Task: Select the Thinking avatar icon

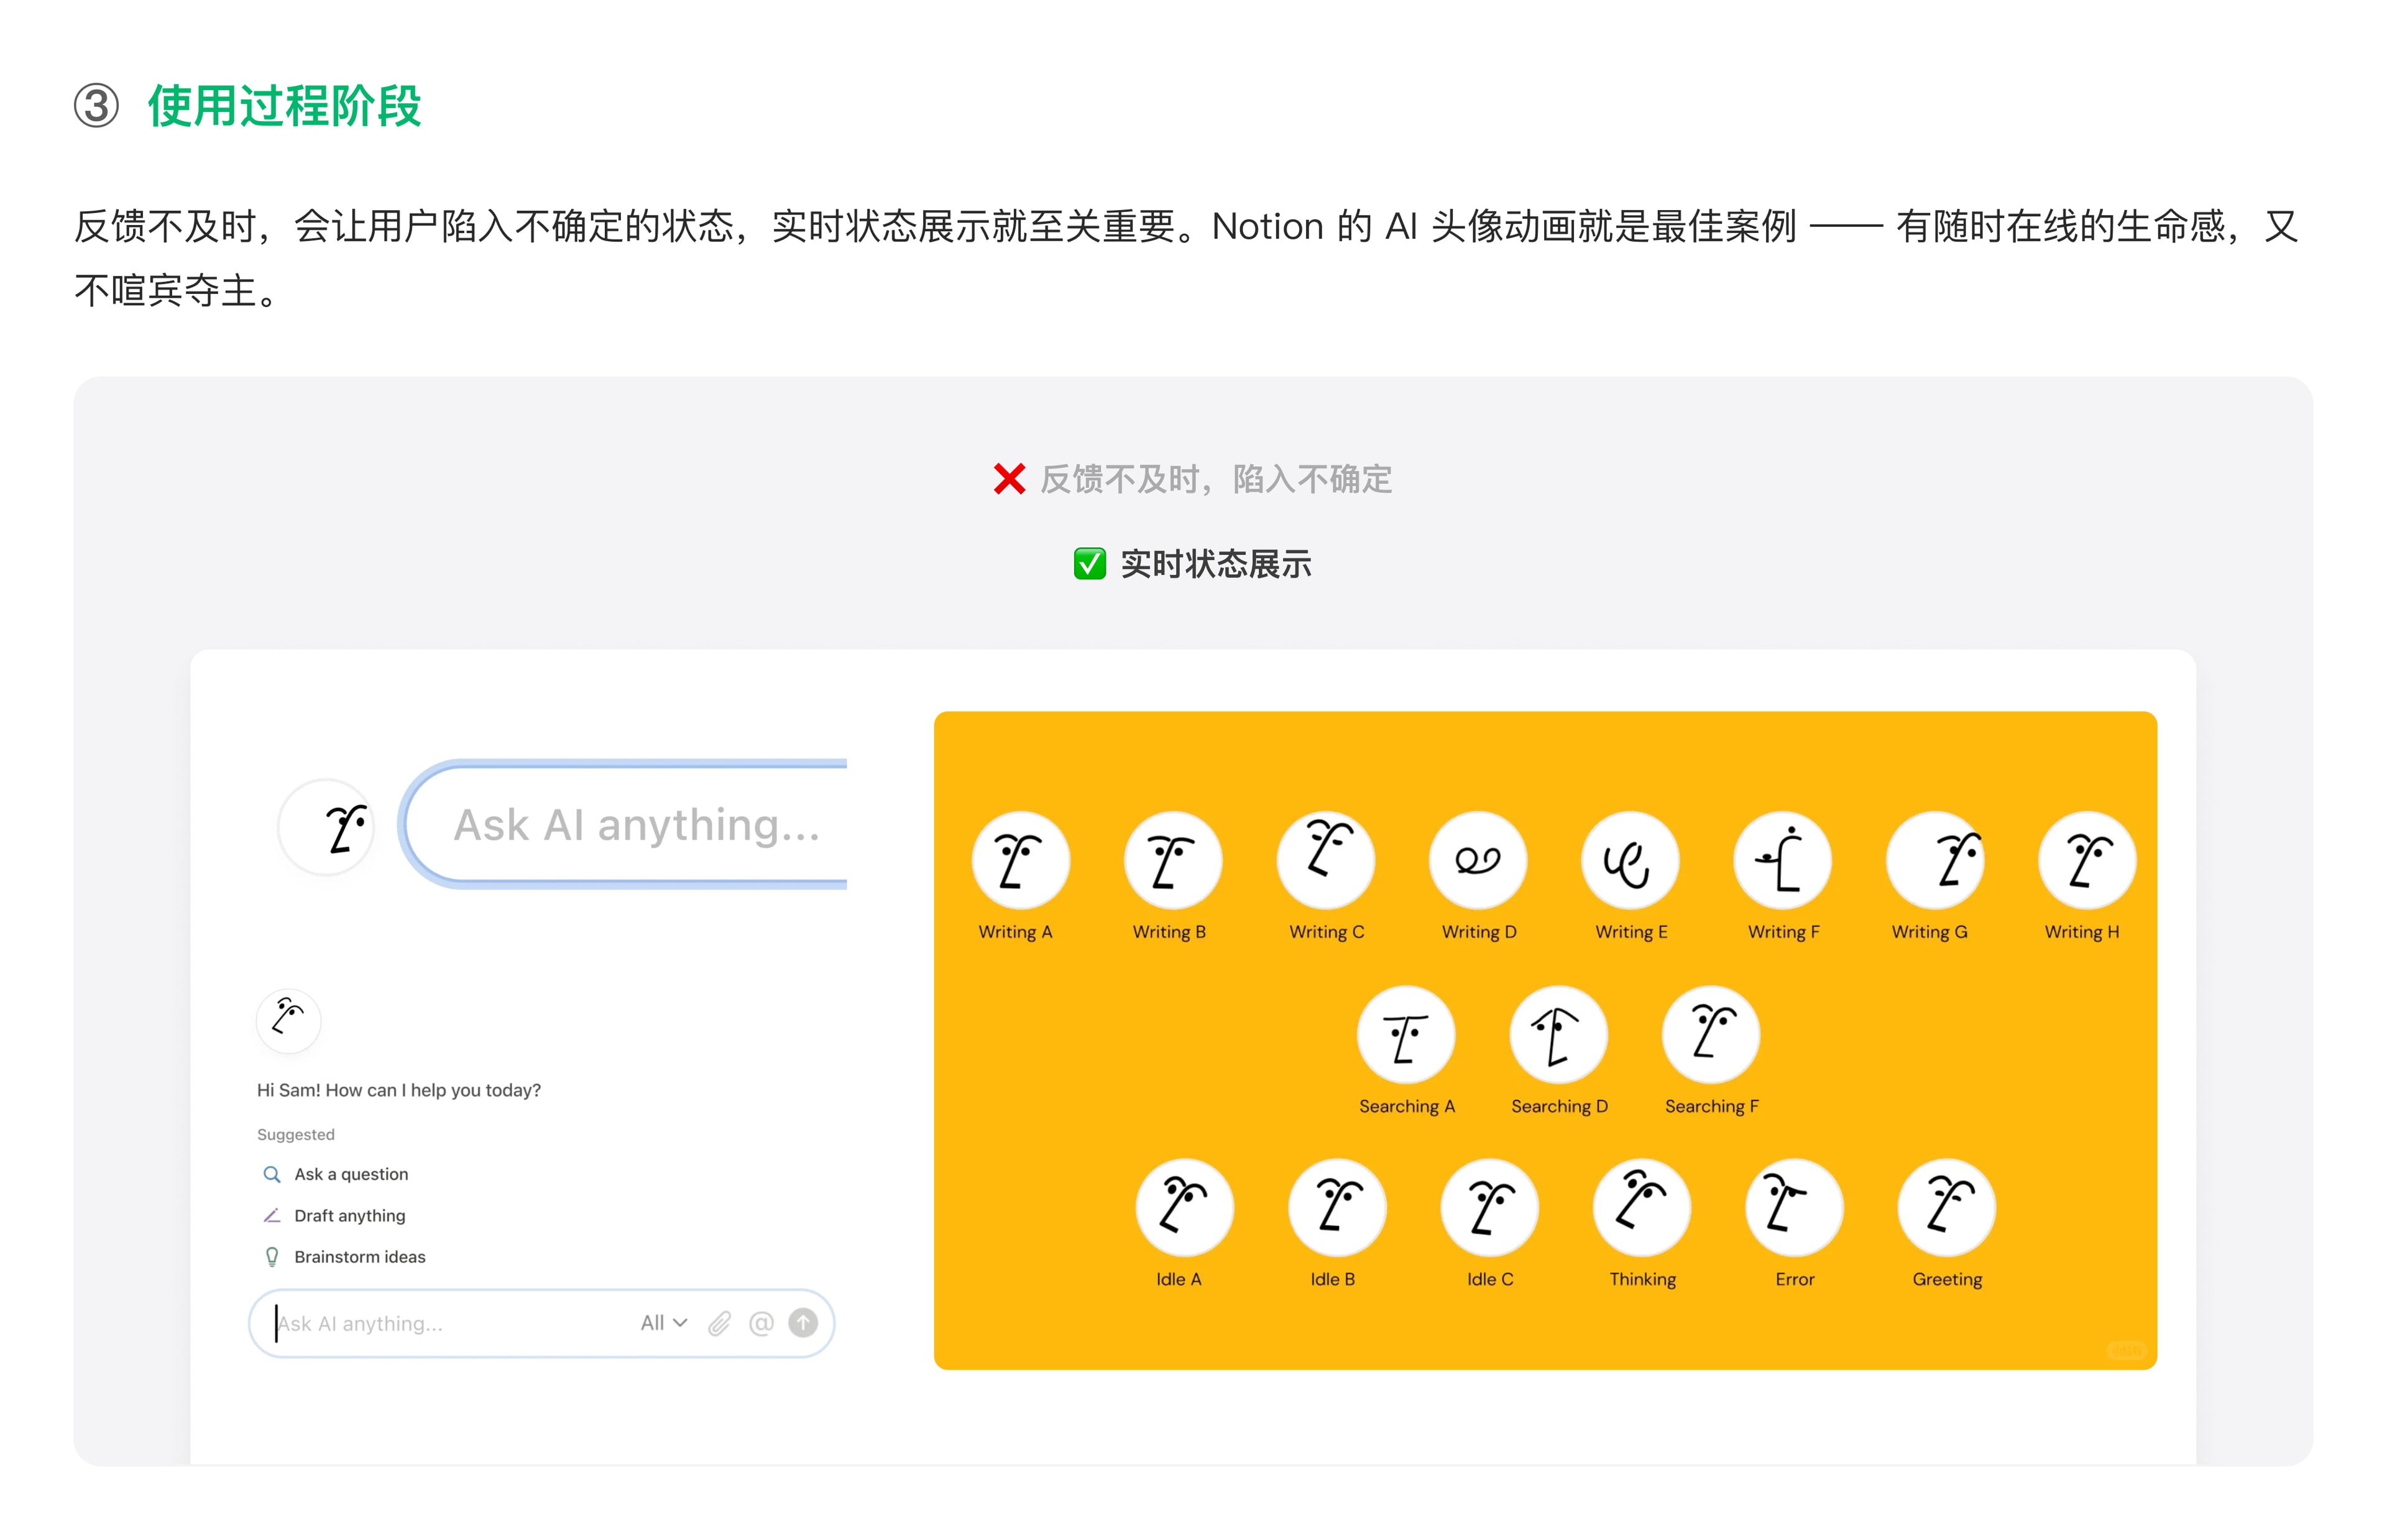Action: [1641, 1207]
